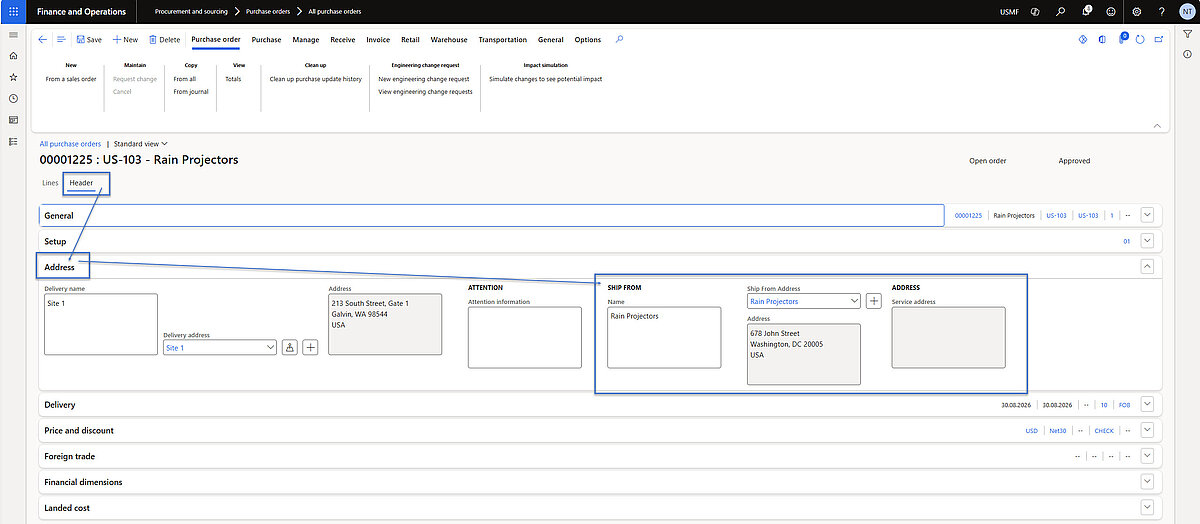The height and width of the screenshot is (524, 1200).
Task: Expand Price and discount fast tab
Action: click(x=1148, y=430)
